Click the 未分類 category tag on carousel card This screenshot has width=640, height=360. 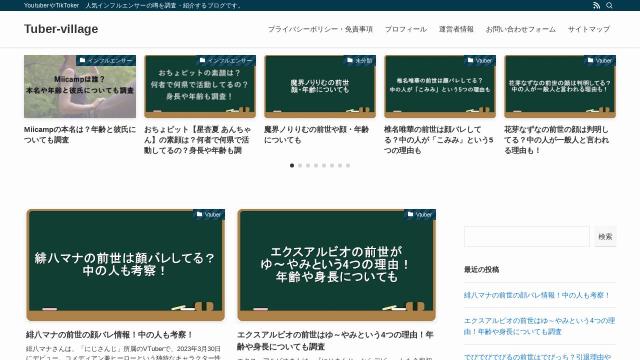point(360,60)
